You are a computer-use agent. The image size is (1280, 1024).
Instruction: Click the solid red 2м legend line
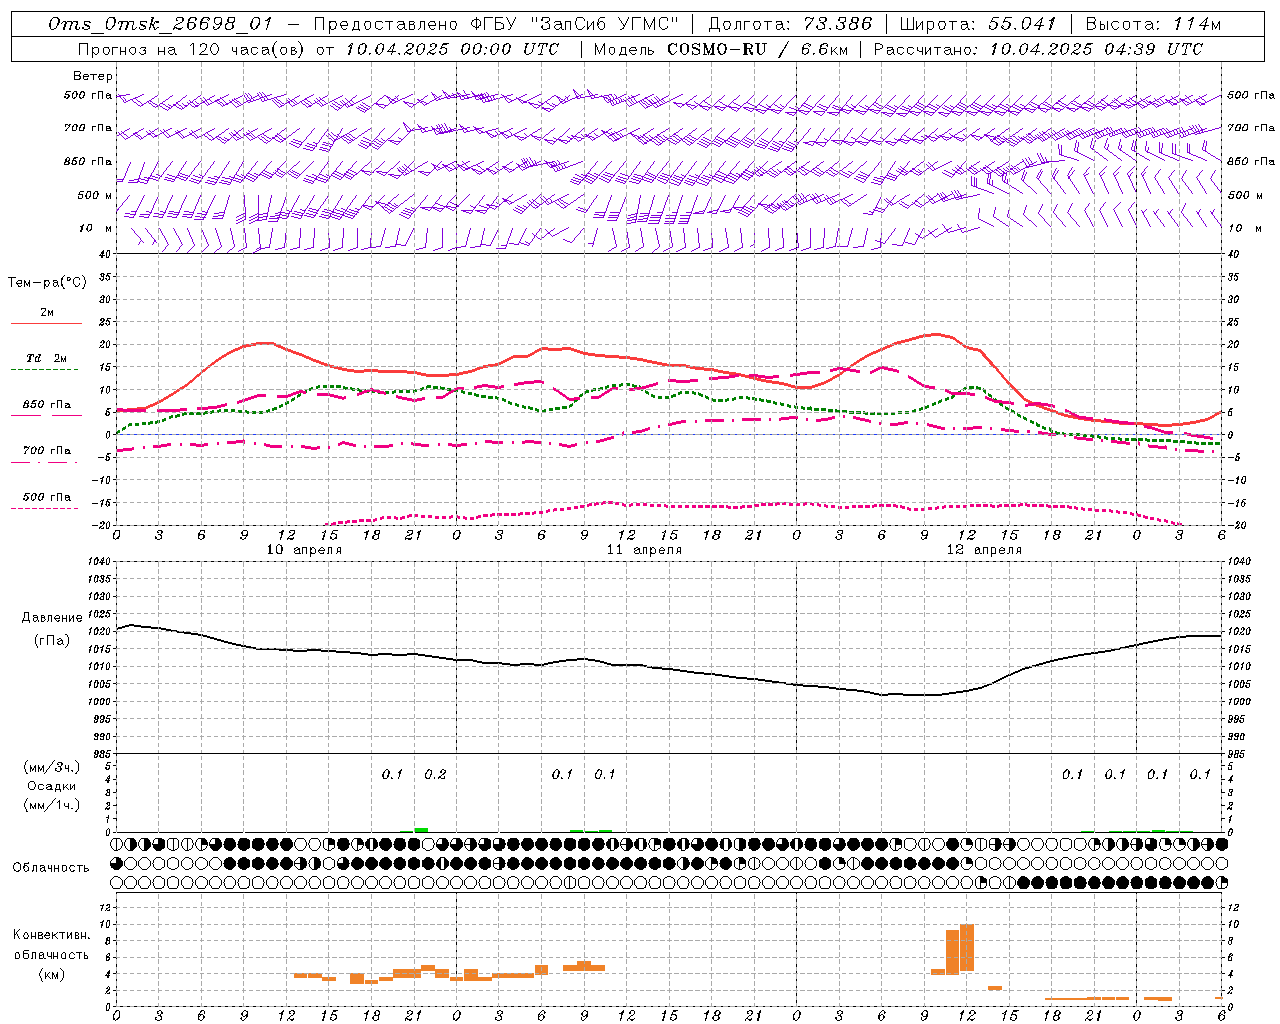[46, 323]
